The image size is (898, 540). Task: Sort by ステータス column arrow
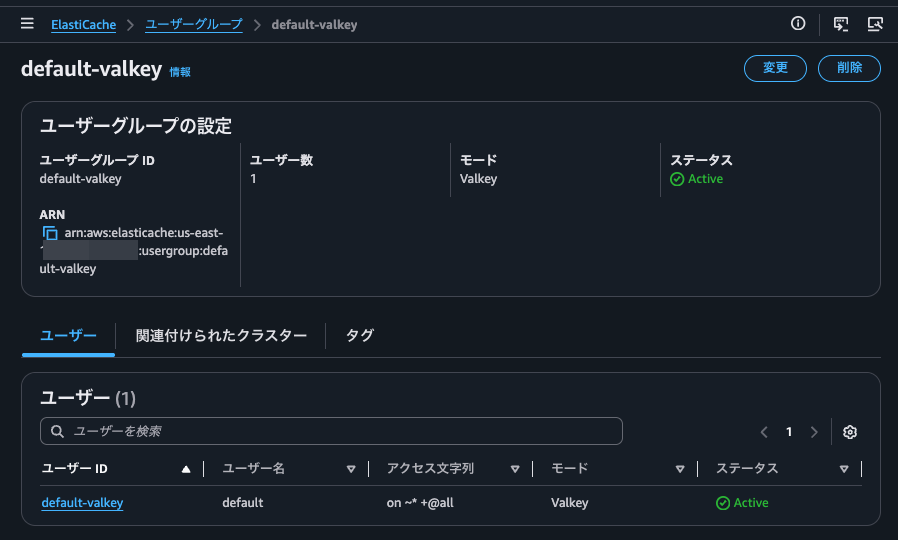click(844, 469)
